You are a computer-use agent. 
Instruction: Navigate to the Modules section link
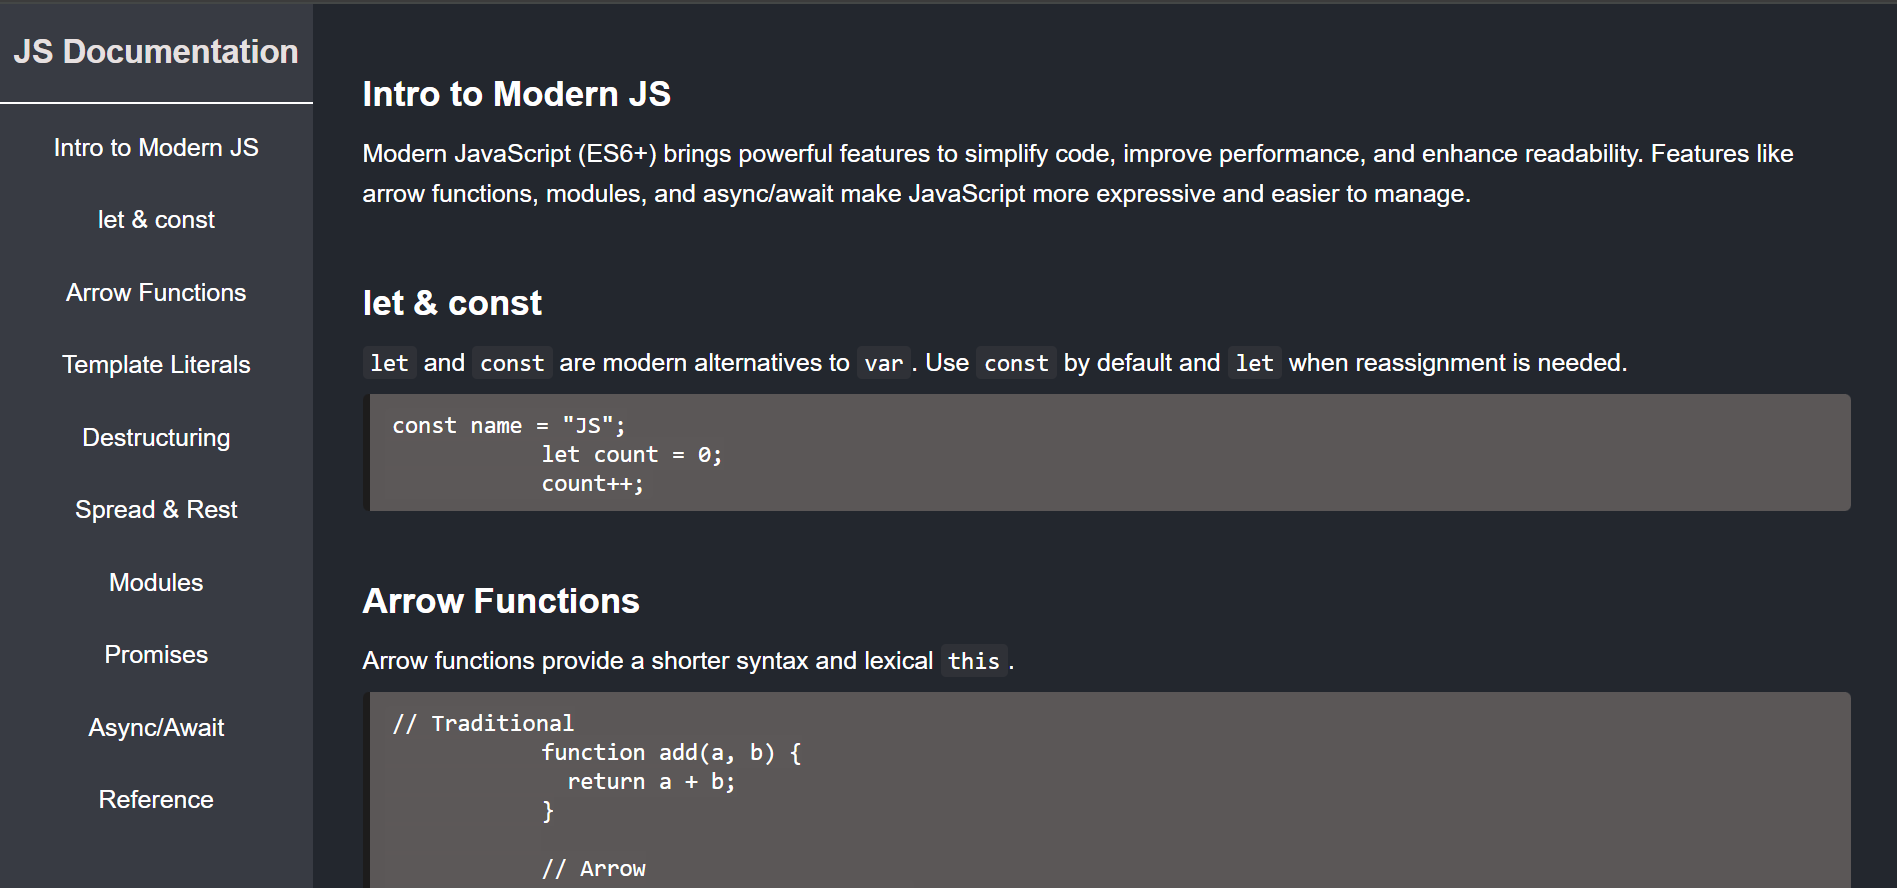pos(156,583)
